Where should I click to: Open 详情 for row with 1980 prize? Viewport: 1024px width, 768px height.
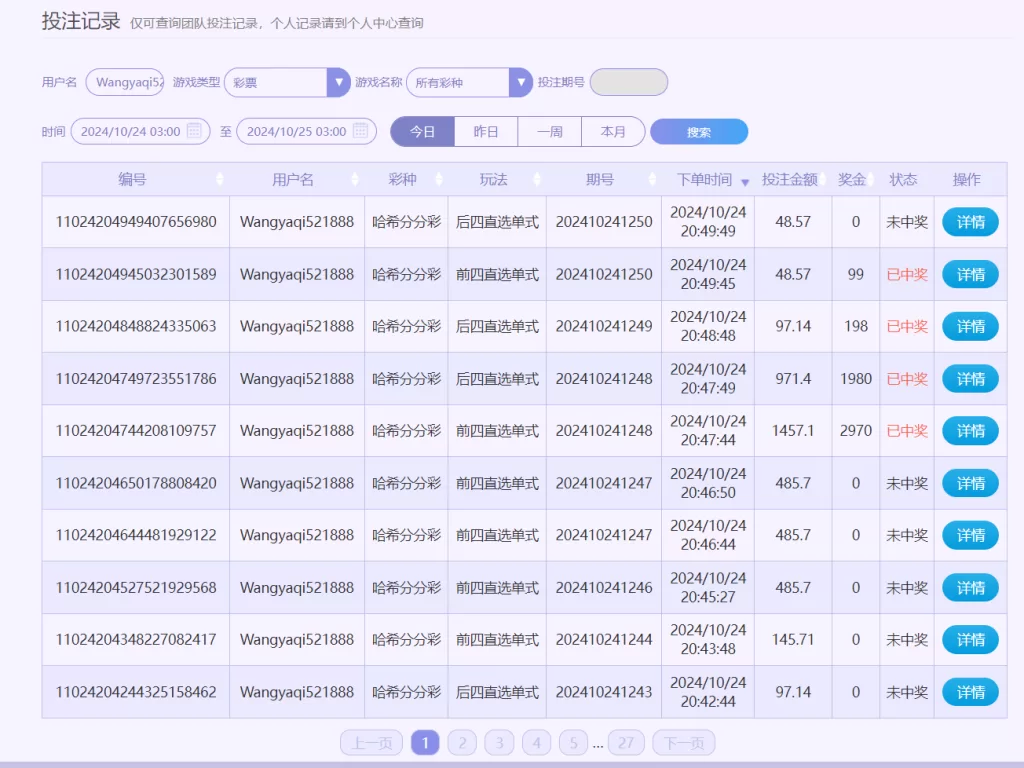[x=970, y=379]
